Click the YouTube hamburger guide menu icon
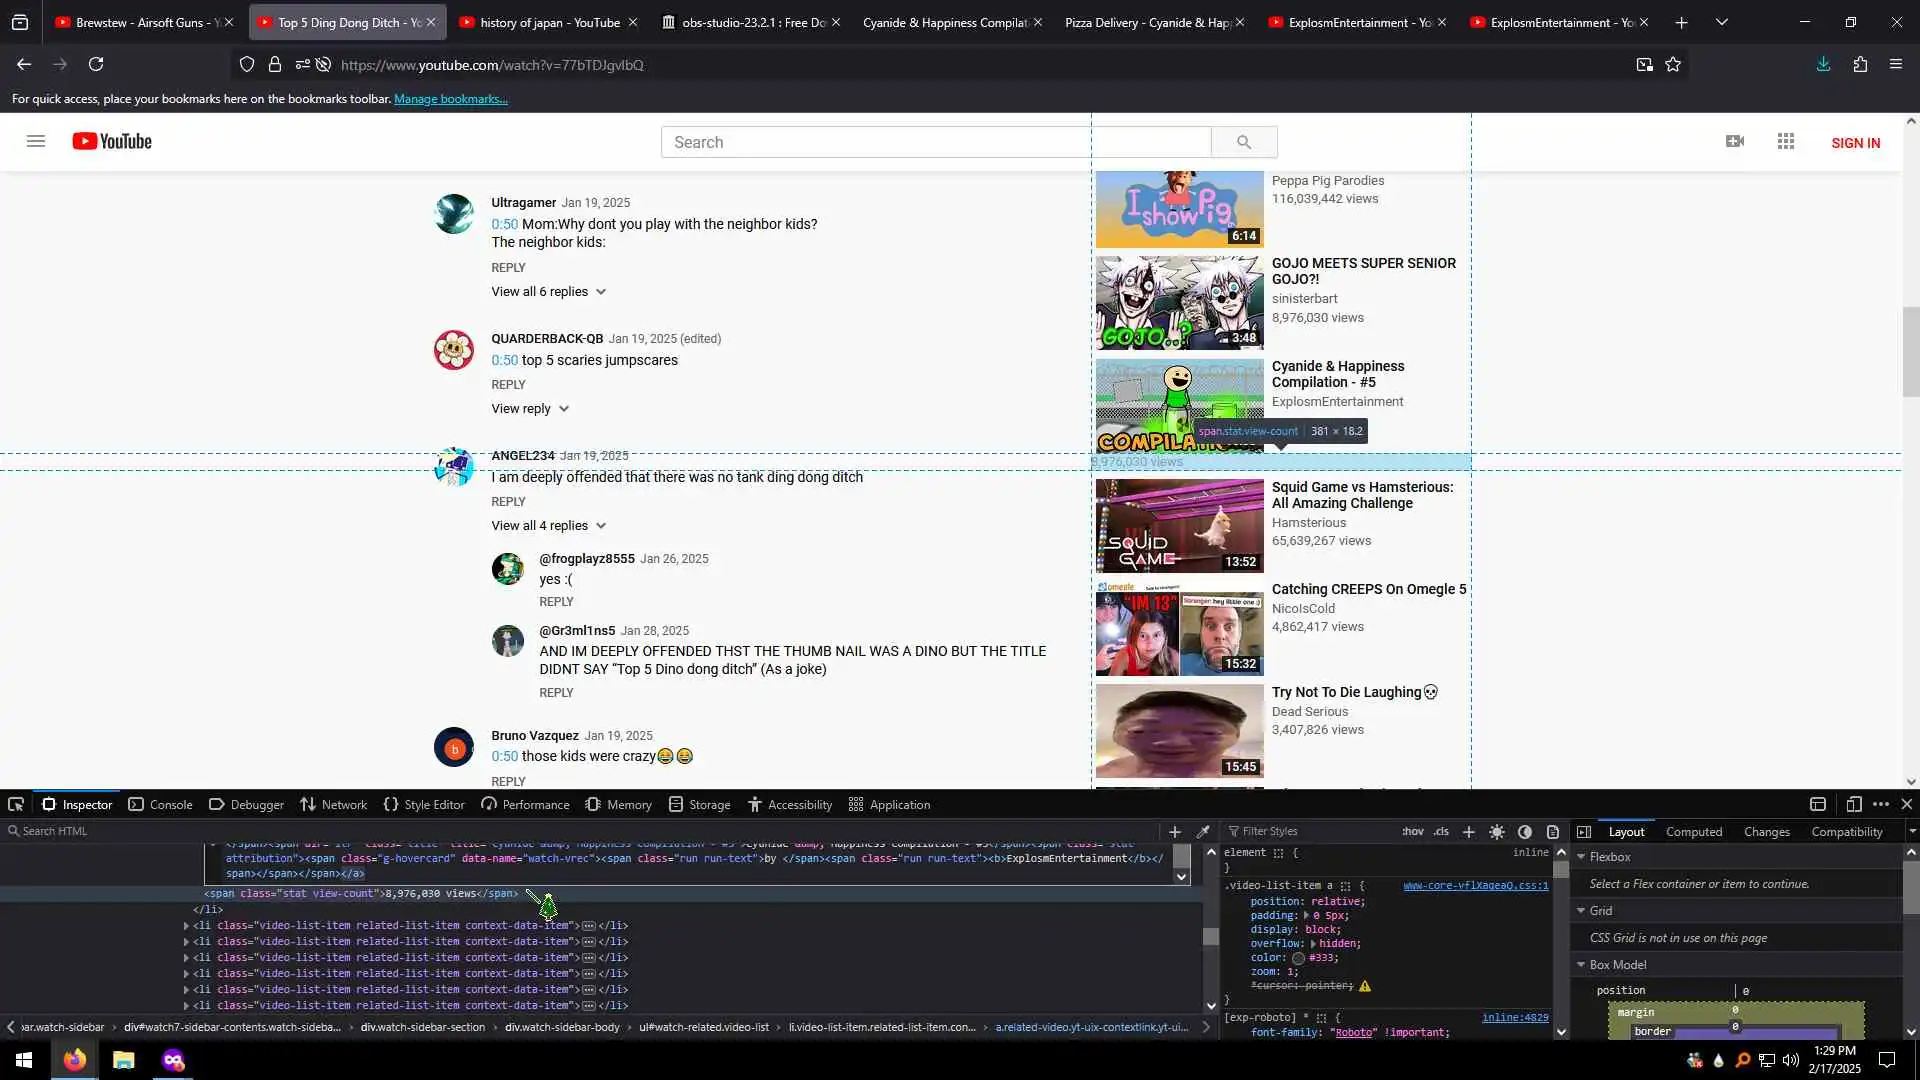Screen dimensions: 1920x1080 (36, 142)
